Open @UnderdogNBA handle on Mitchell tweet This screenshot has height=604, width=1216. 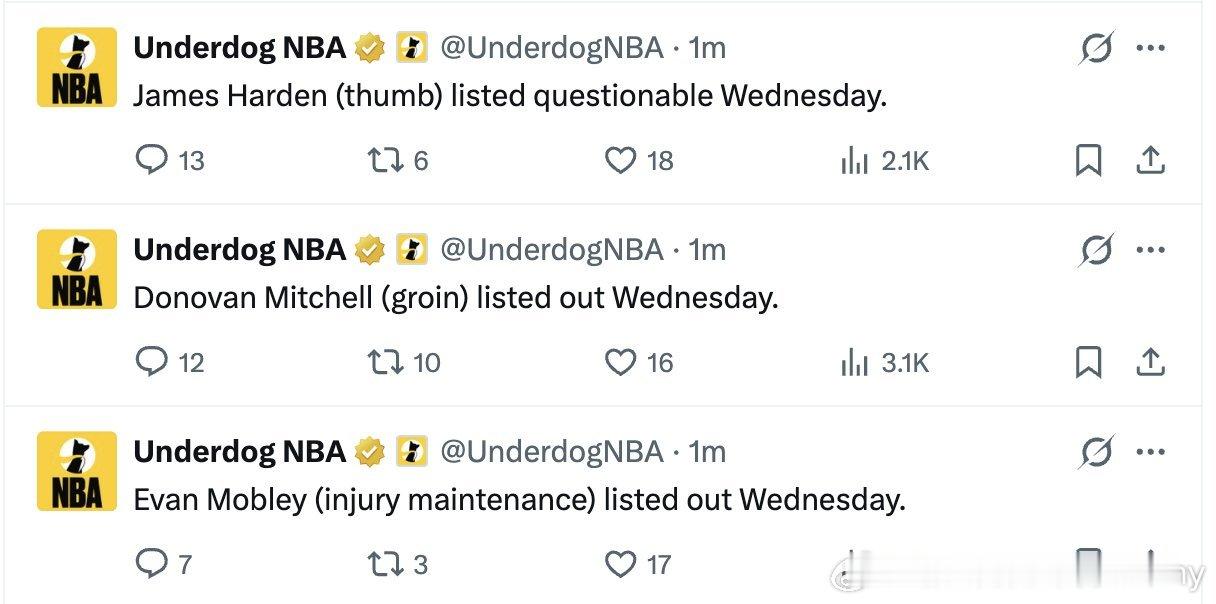[551, 250]
